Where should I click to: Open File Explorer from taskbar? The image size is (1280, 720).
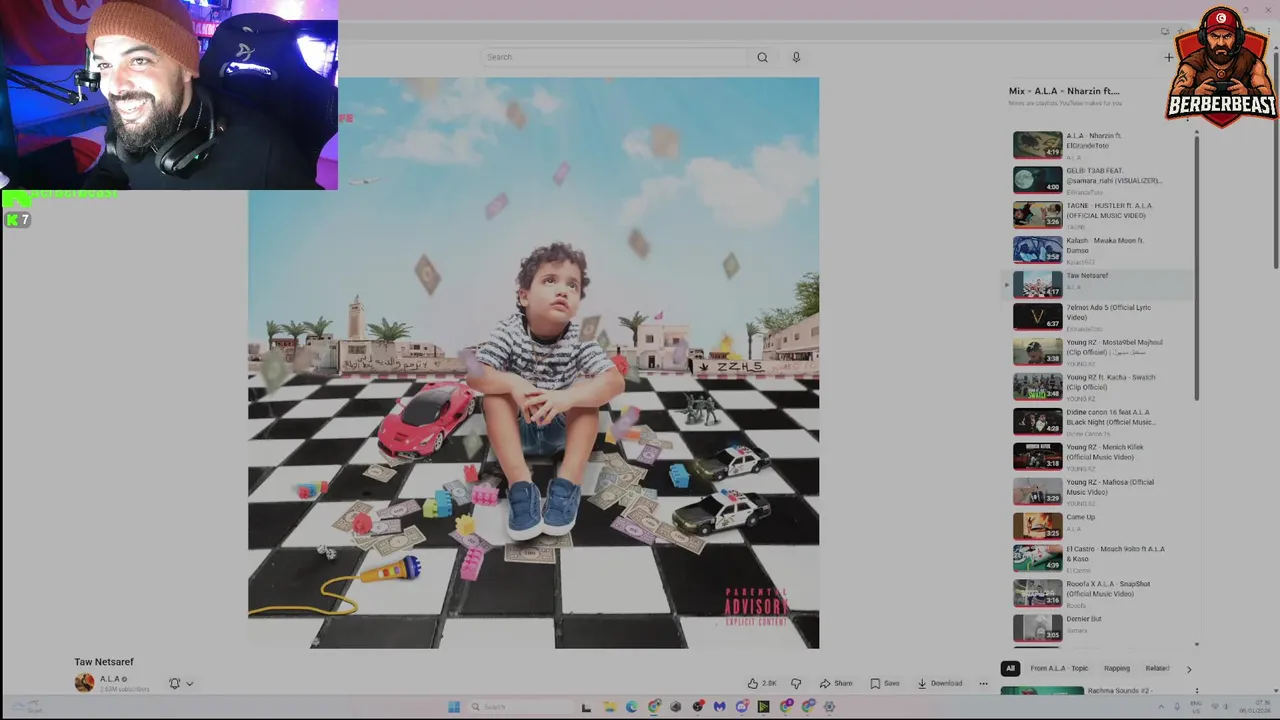609,707
